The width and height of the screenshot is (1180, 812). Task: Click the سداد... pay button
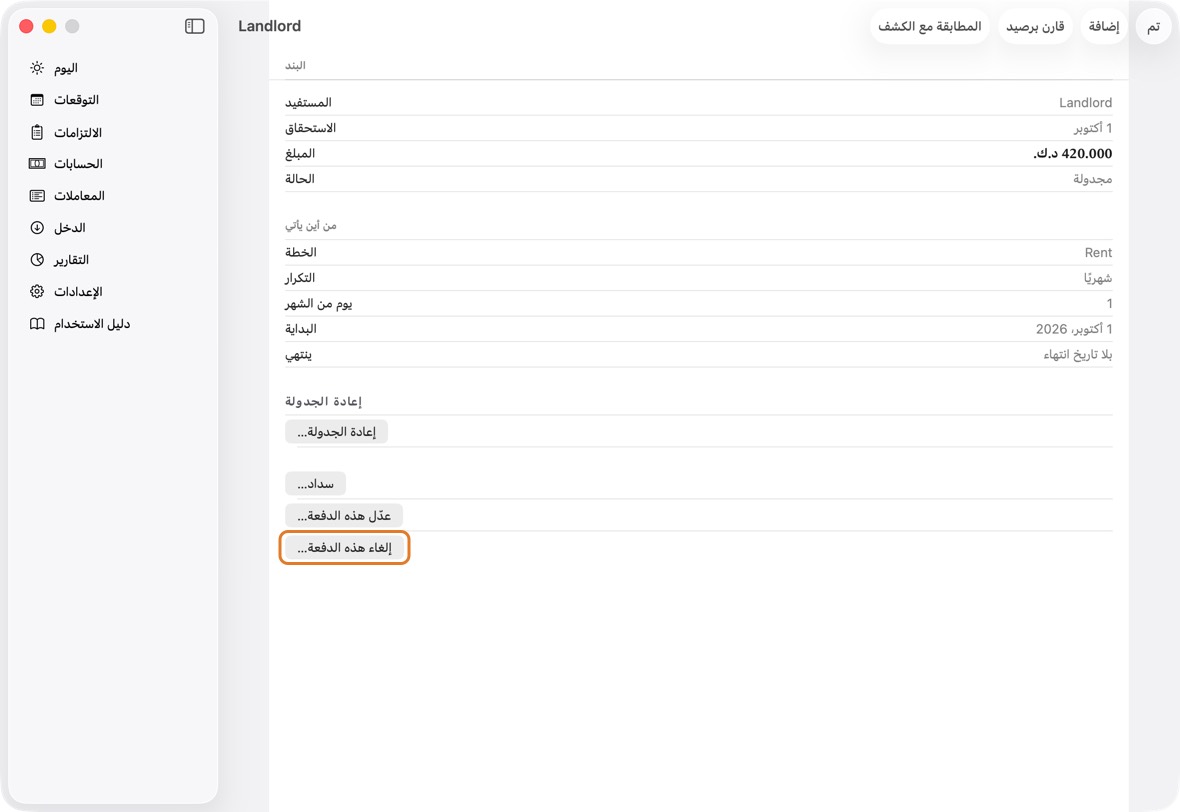(315, 484)
